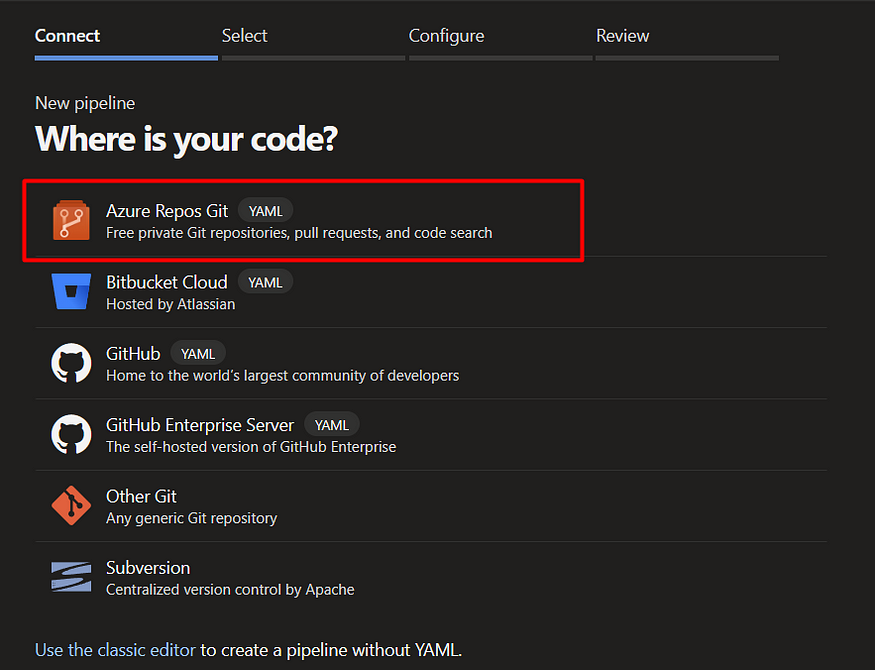
Task: Click the Bitbucket Cloud bucket icon
Action: point(71,291)
